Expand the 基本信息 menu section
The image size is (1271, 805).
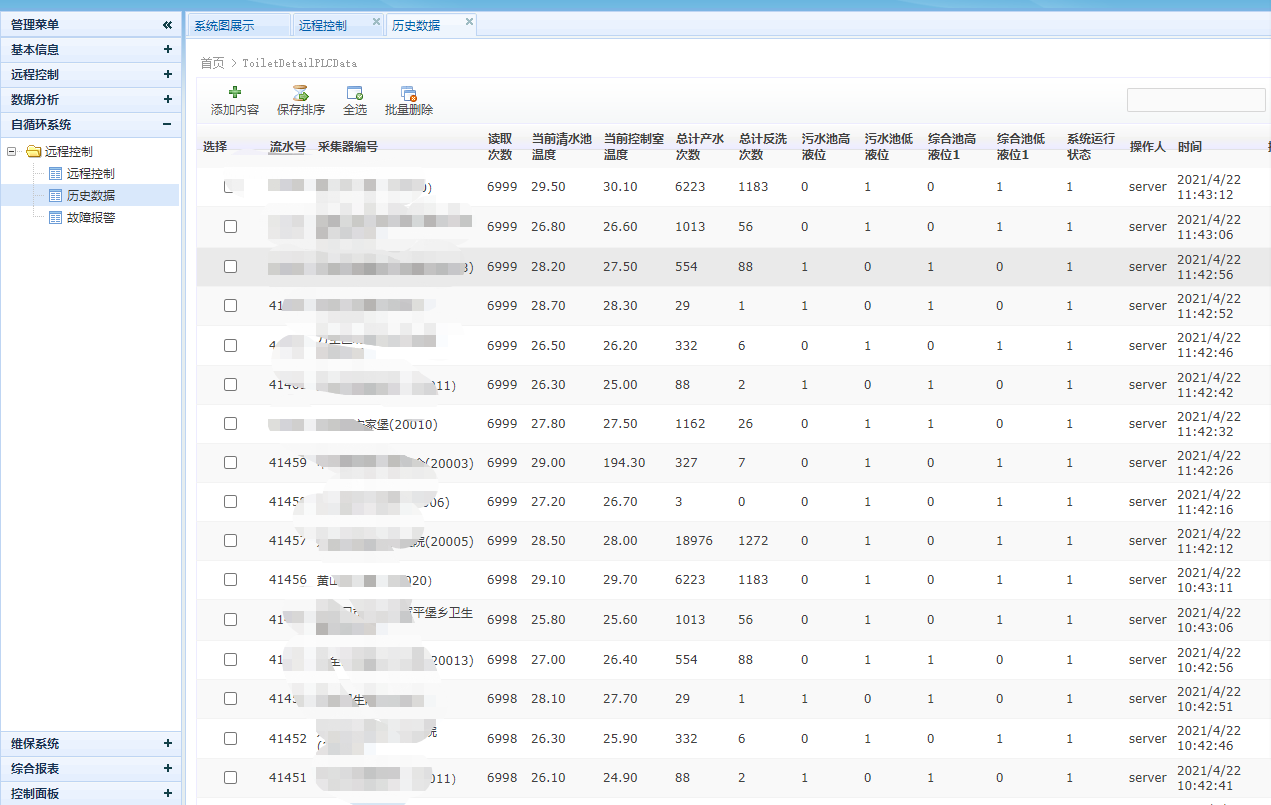coord(167,49)
